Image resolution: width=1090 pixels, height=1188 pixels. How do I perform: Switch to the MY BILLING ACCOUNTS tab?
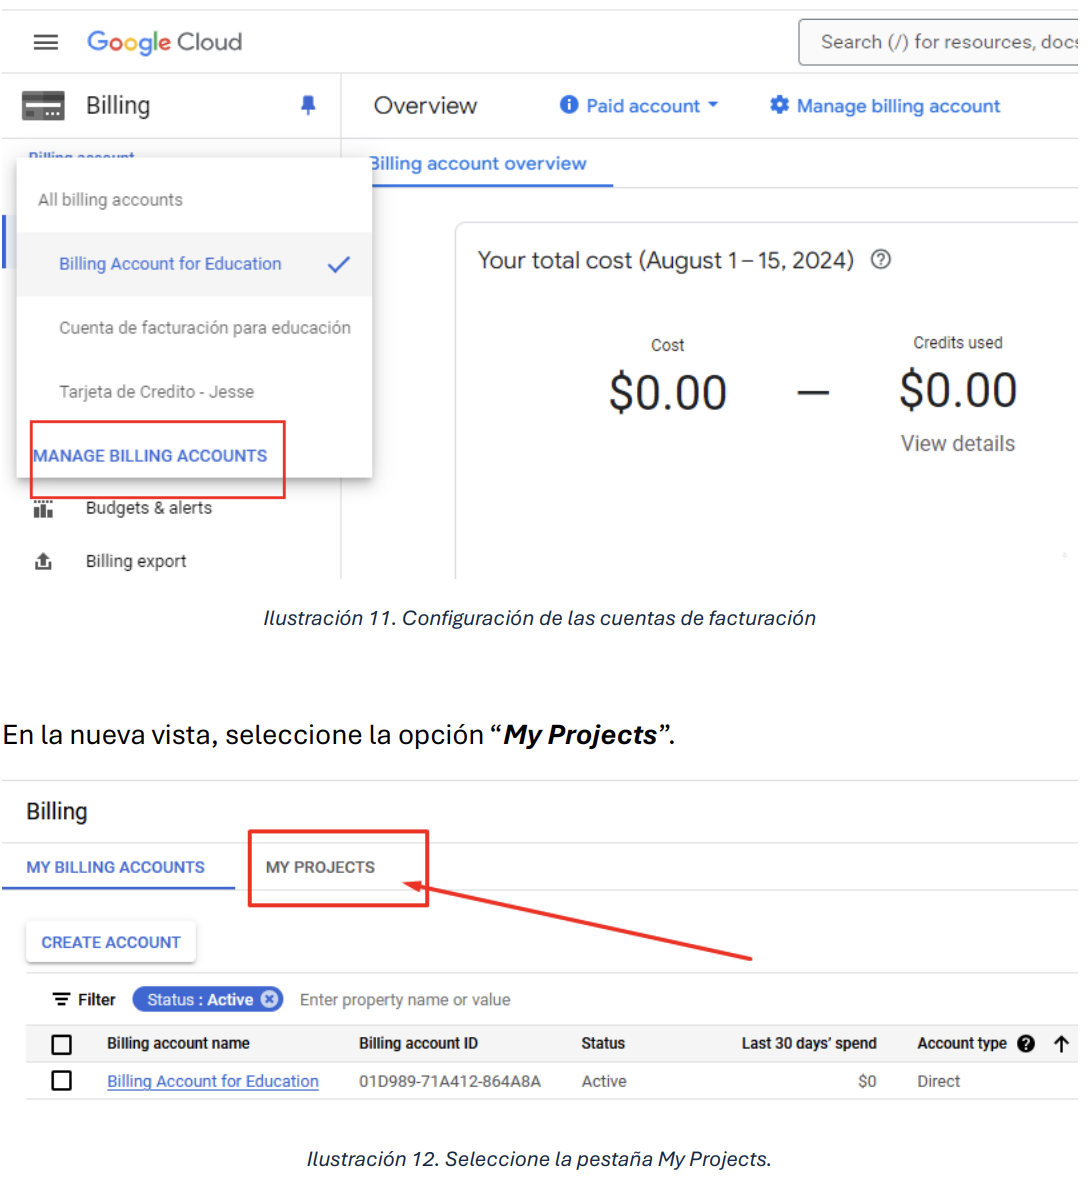(x=116, y=868)
